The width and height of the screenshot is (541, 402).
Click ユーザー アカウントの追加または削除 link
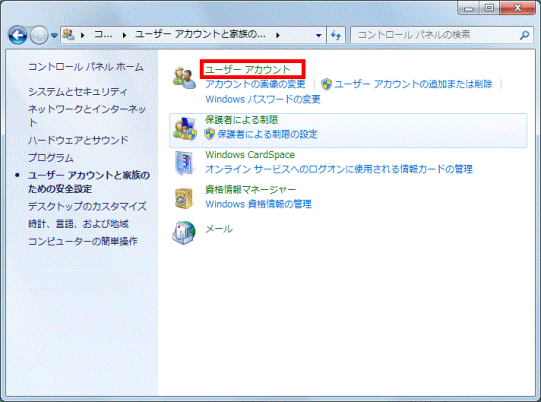[x=413, y=84]
